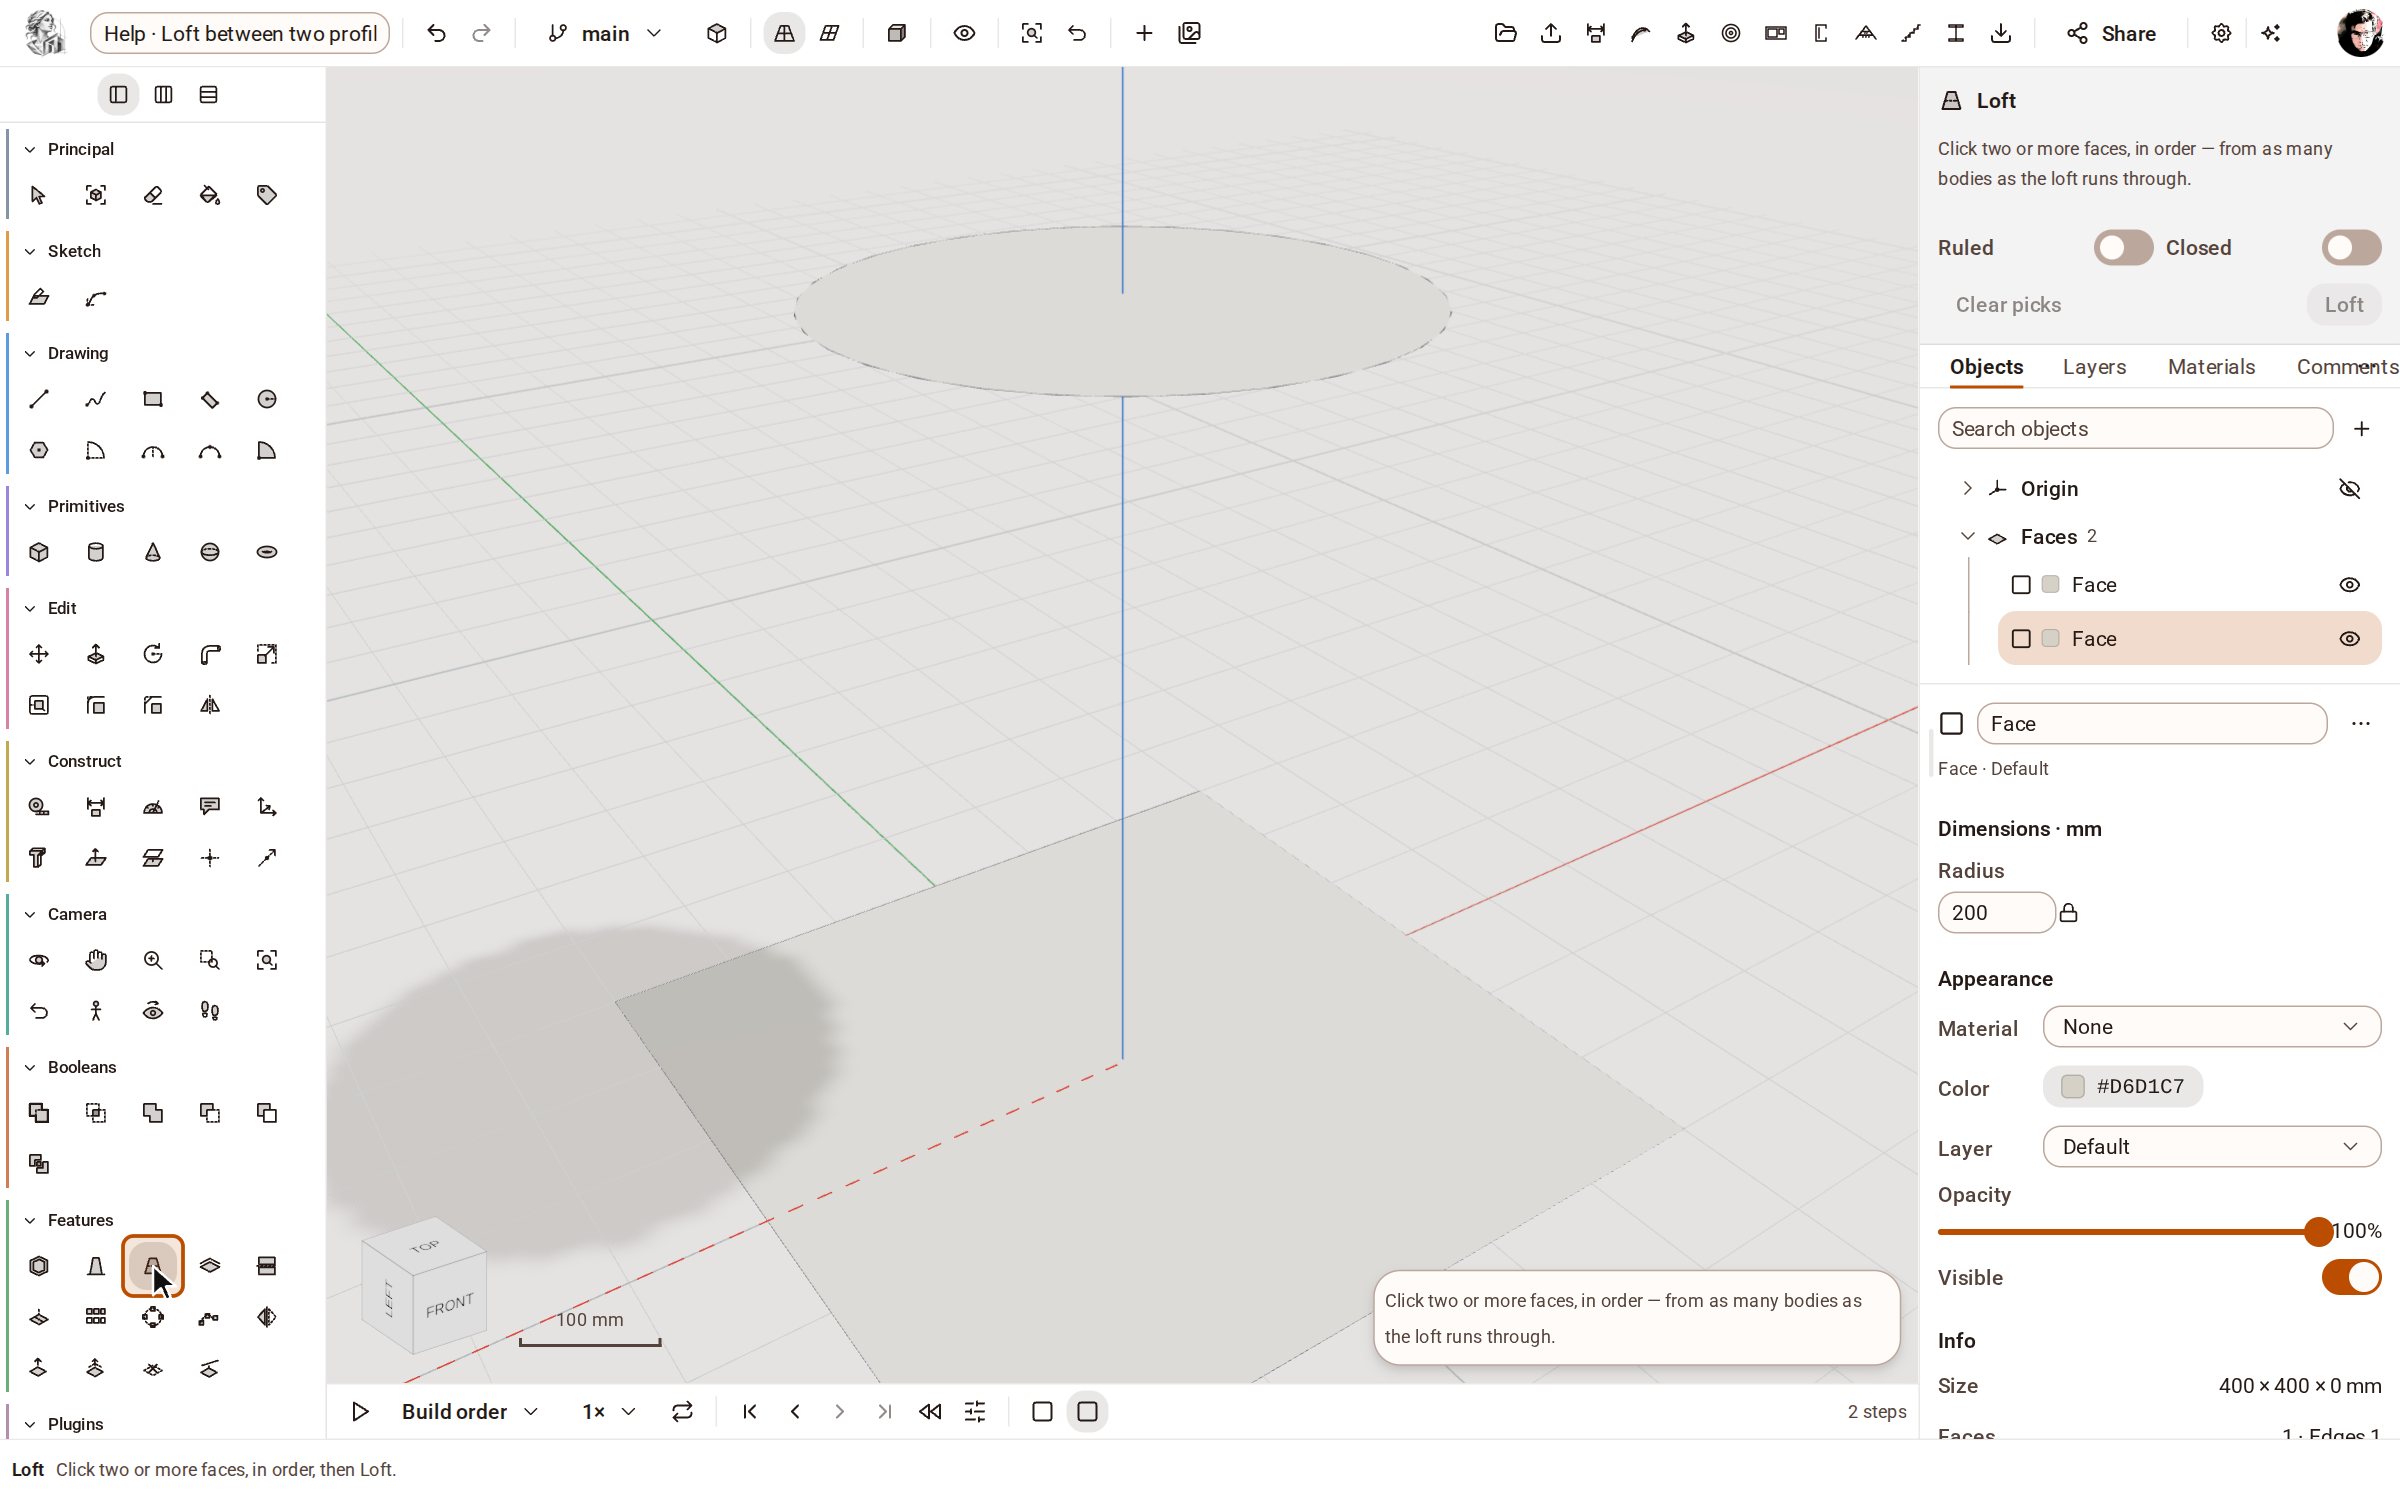Insert a Torus primitive
The height and width of the screenshot is (1500, 2400).
267,552
